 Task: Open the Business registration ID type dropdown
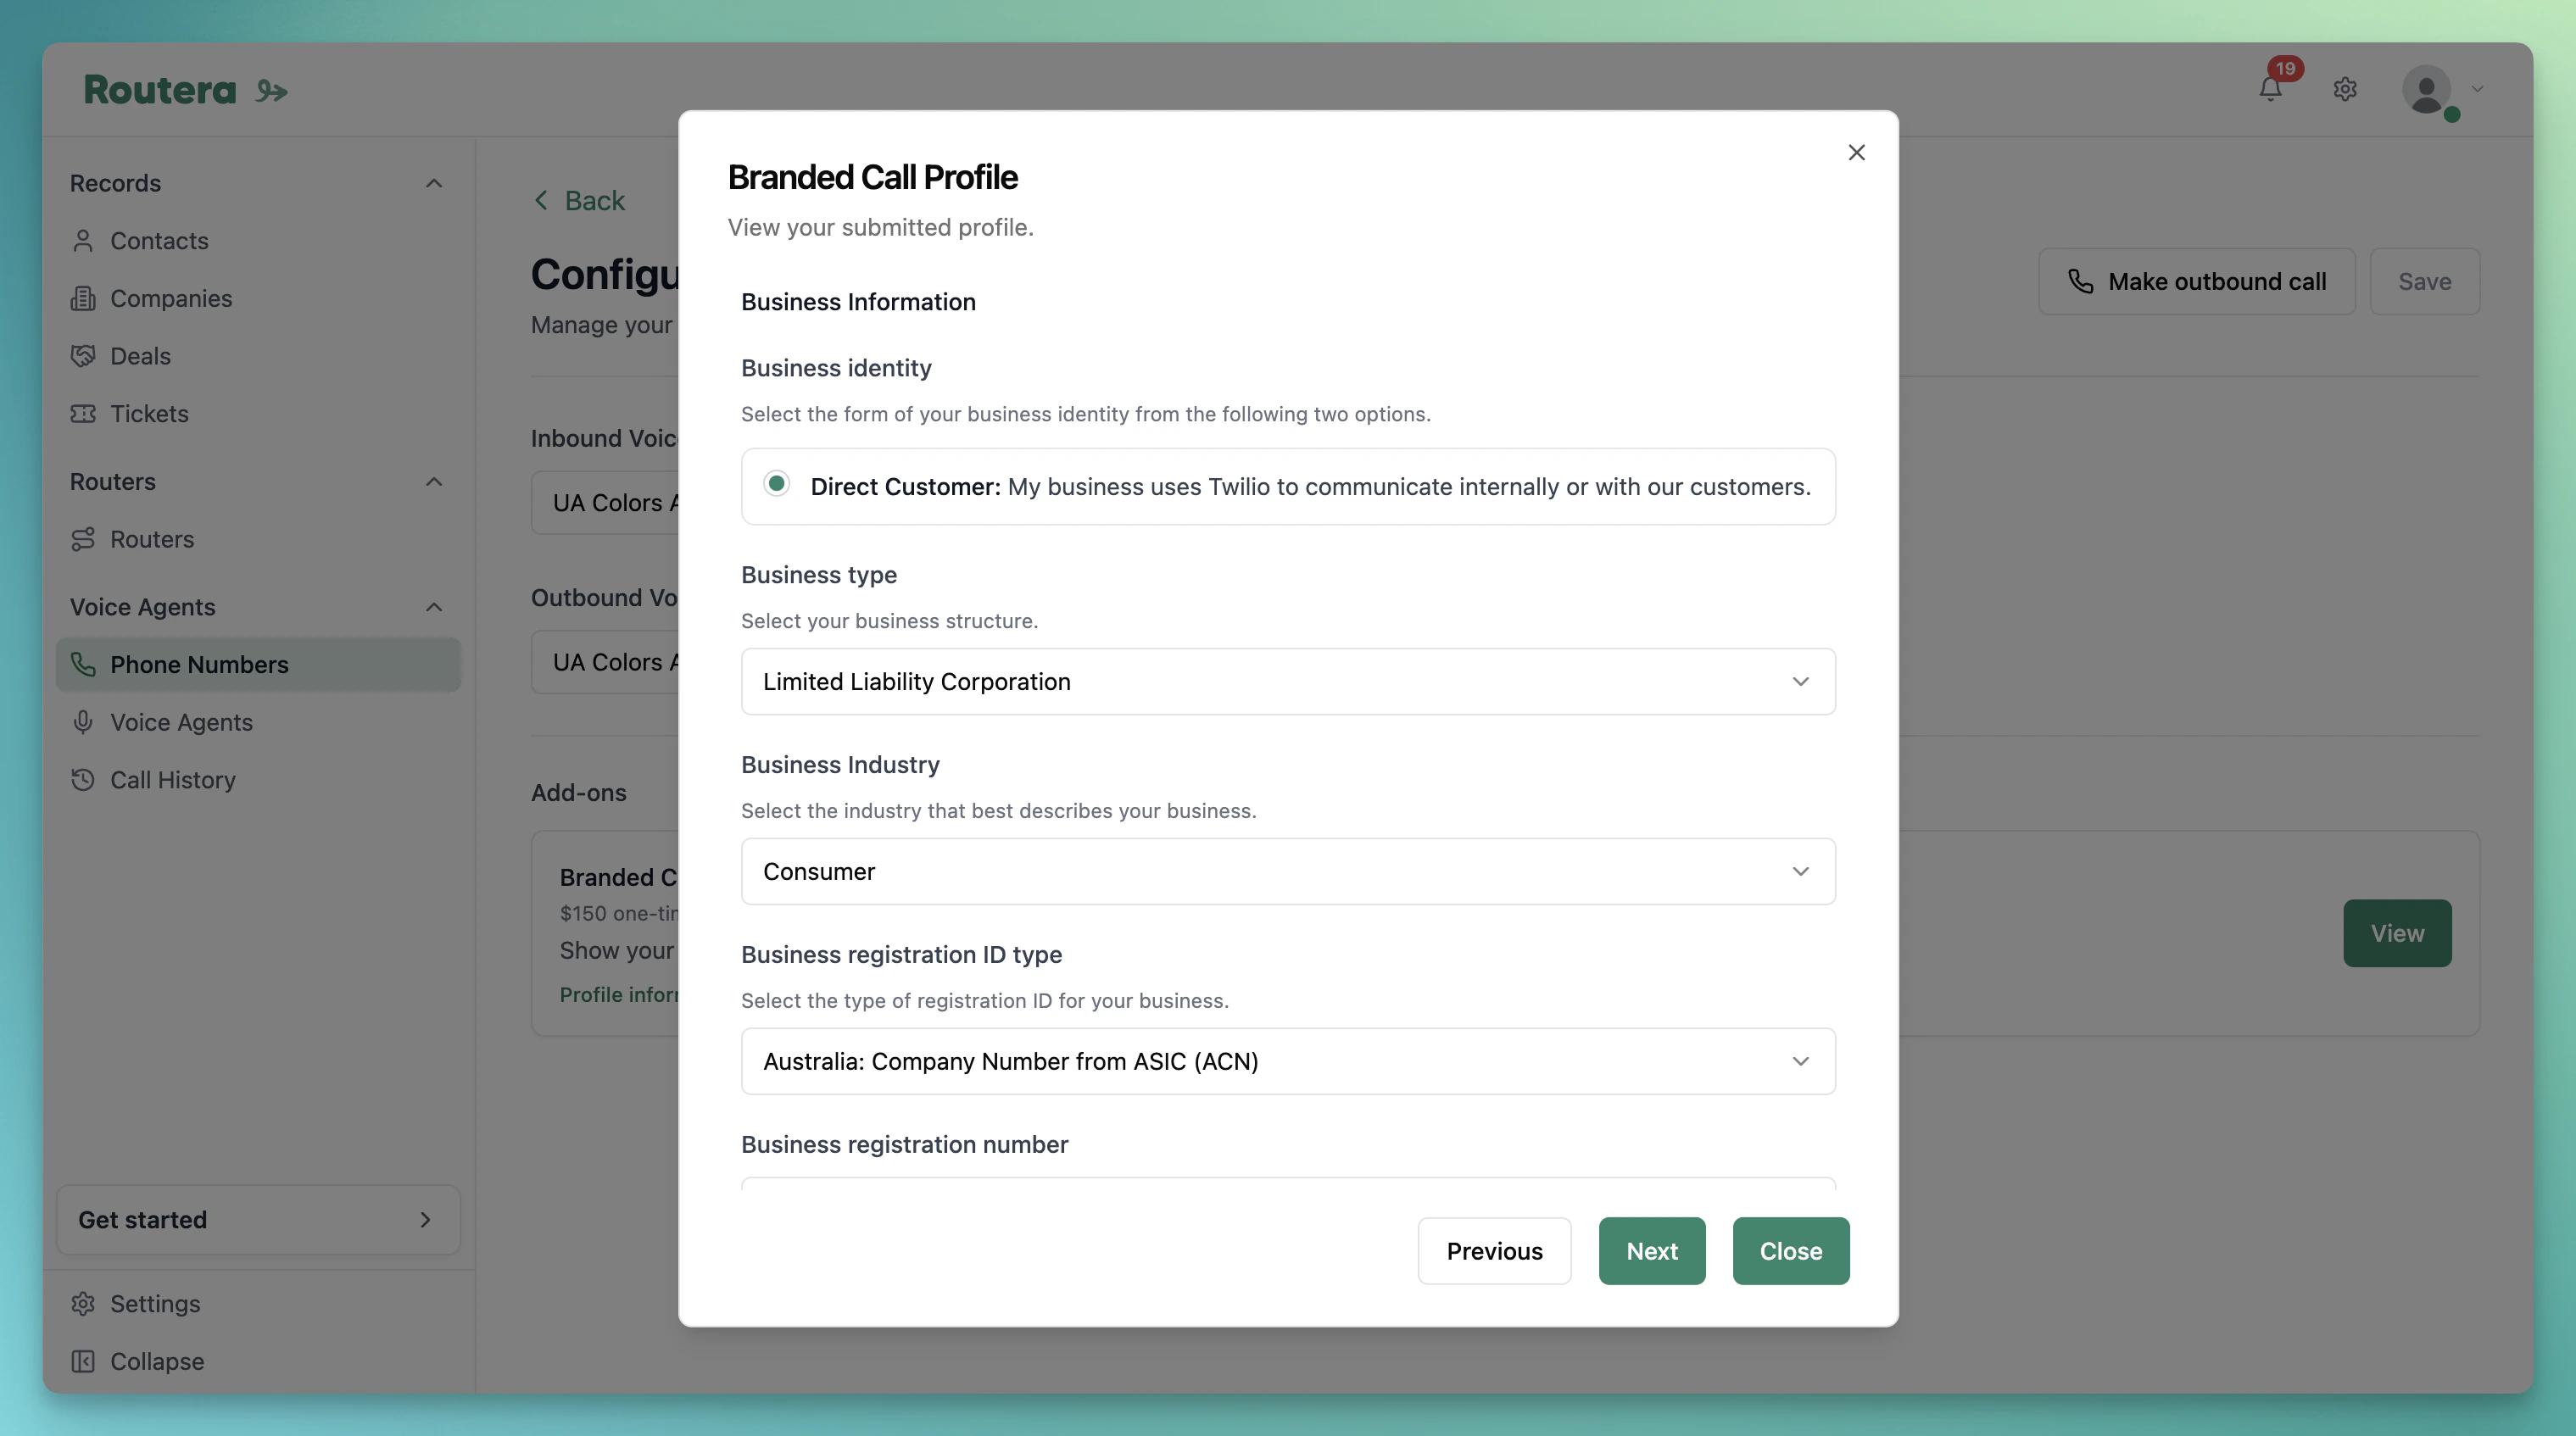coord(1288,1061)
